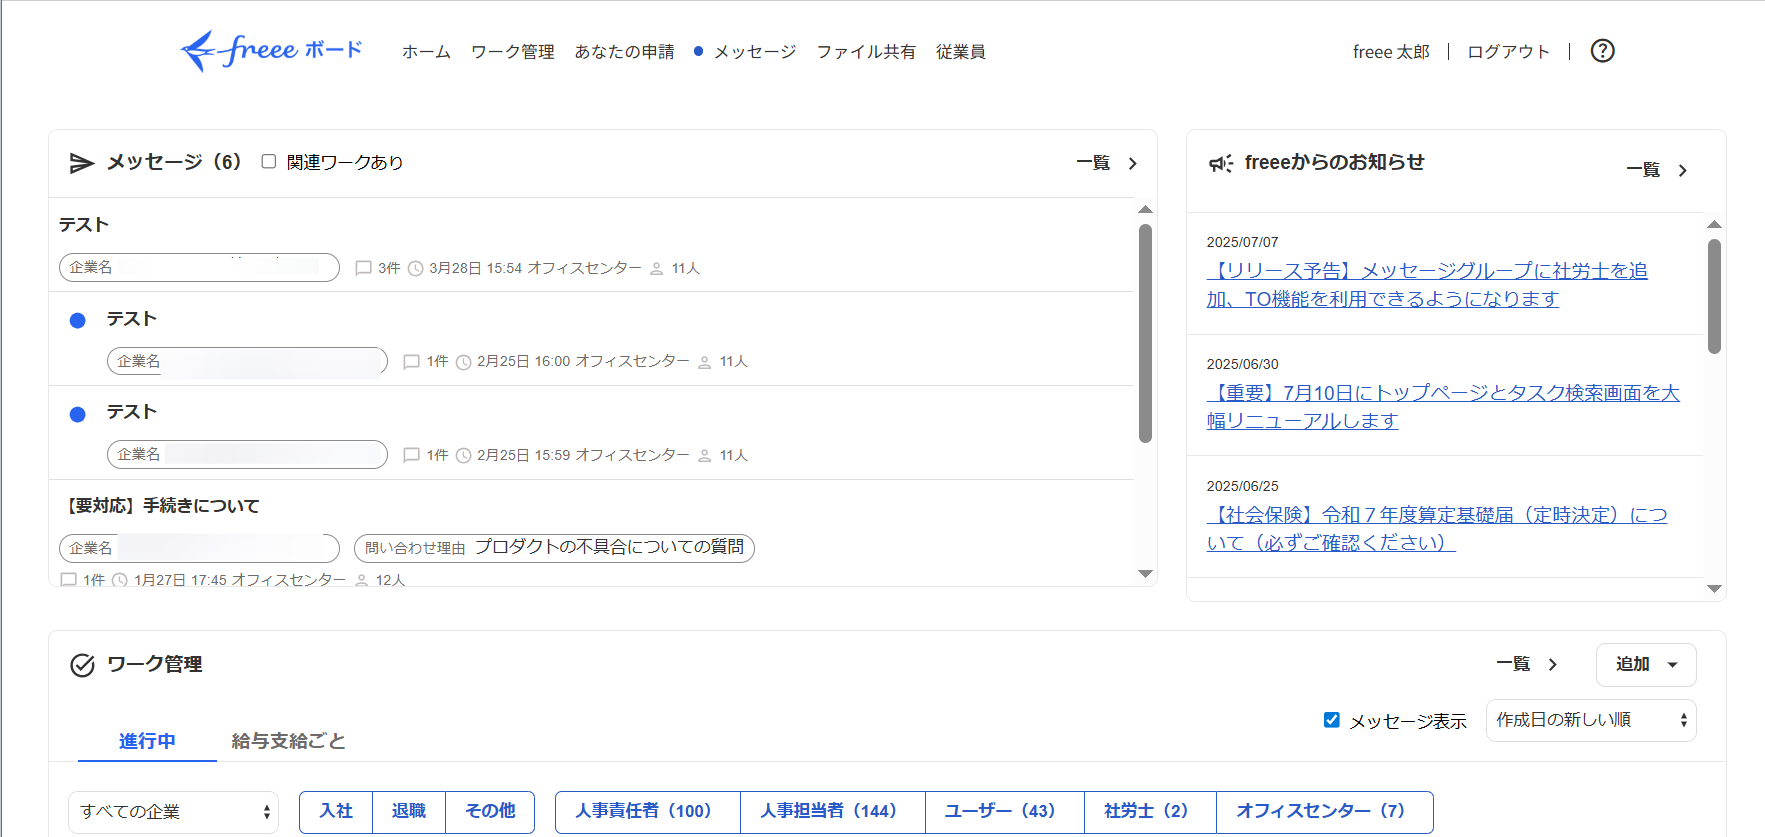This screenshot has height=837, width=1765.
Task: Switch to the 給与支給ごと tab
Action: [288, 741]
